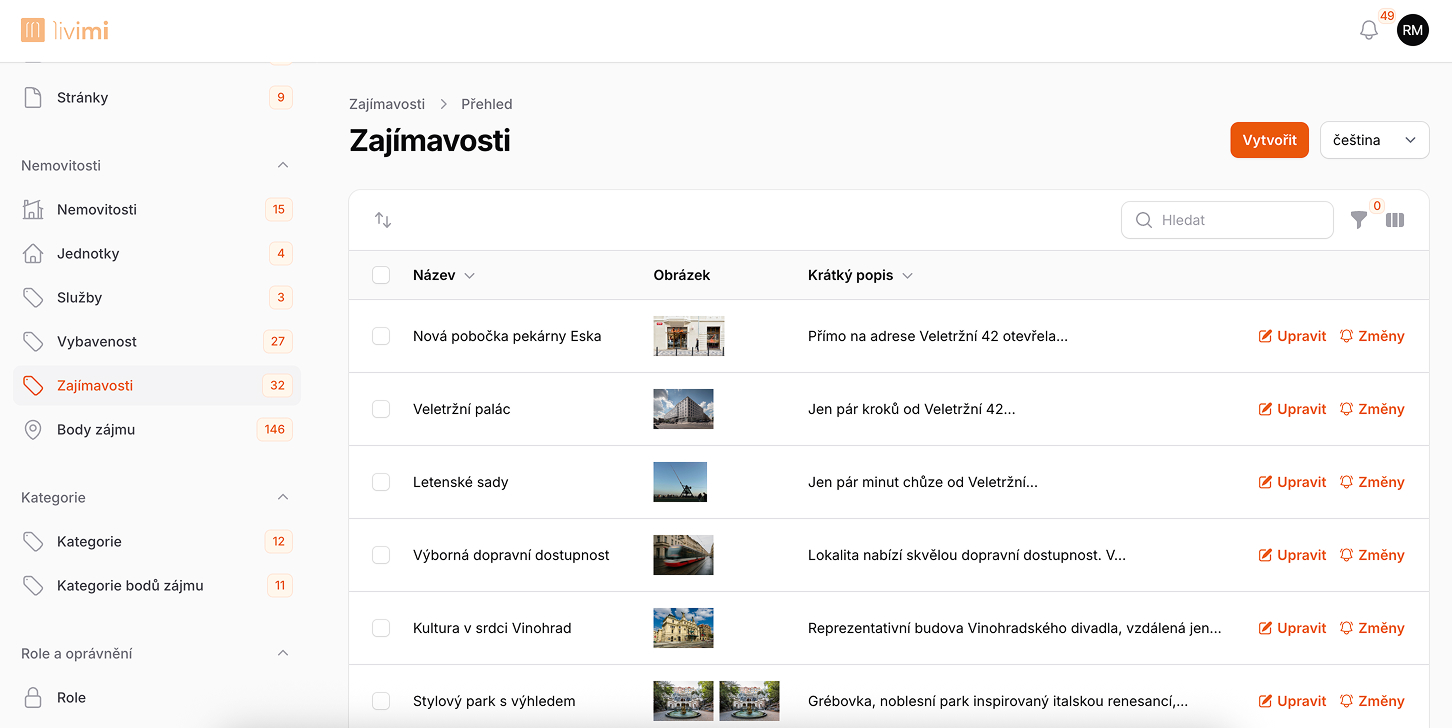Open Body zájmu in the sidebar
Image resolution: width=1452 pixels, height=728 pixels.
click(157, 429)
